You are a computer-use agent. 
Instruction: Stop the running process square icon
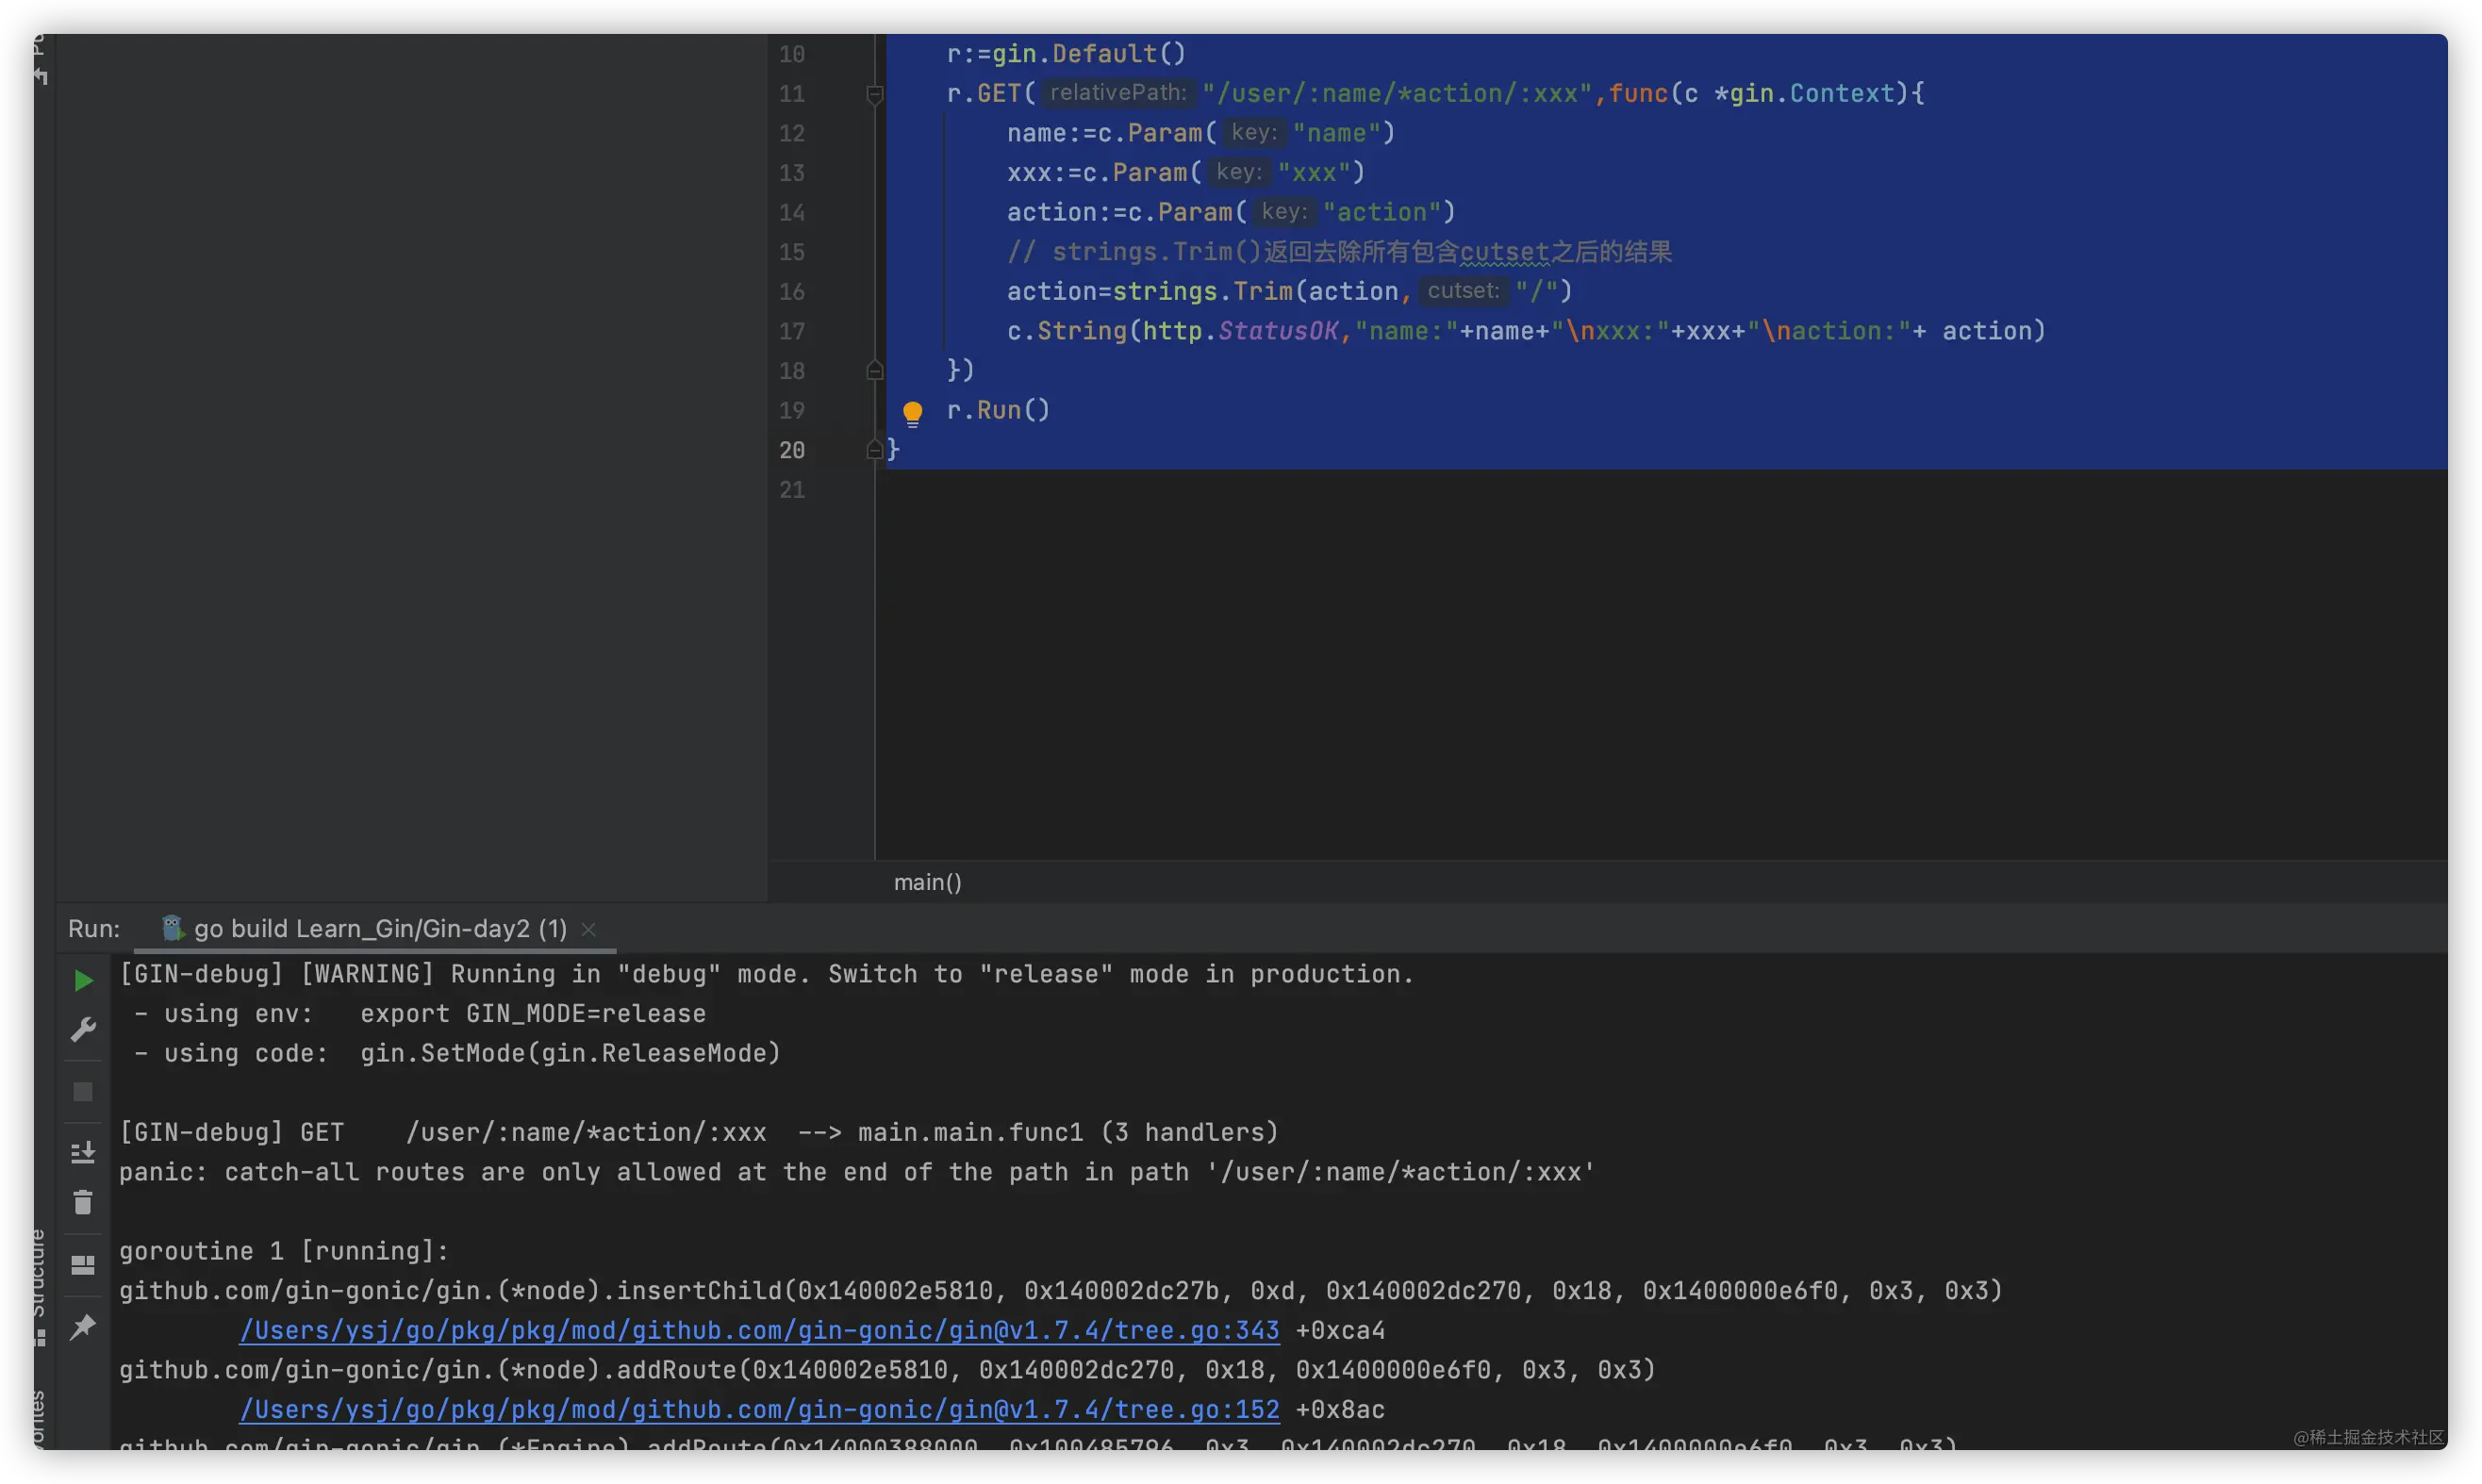(x=83, y=1091)
